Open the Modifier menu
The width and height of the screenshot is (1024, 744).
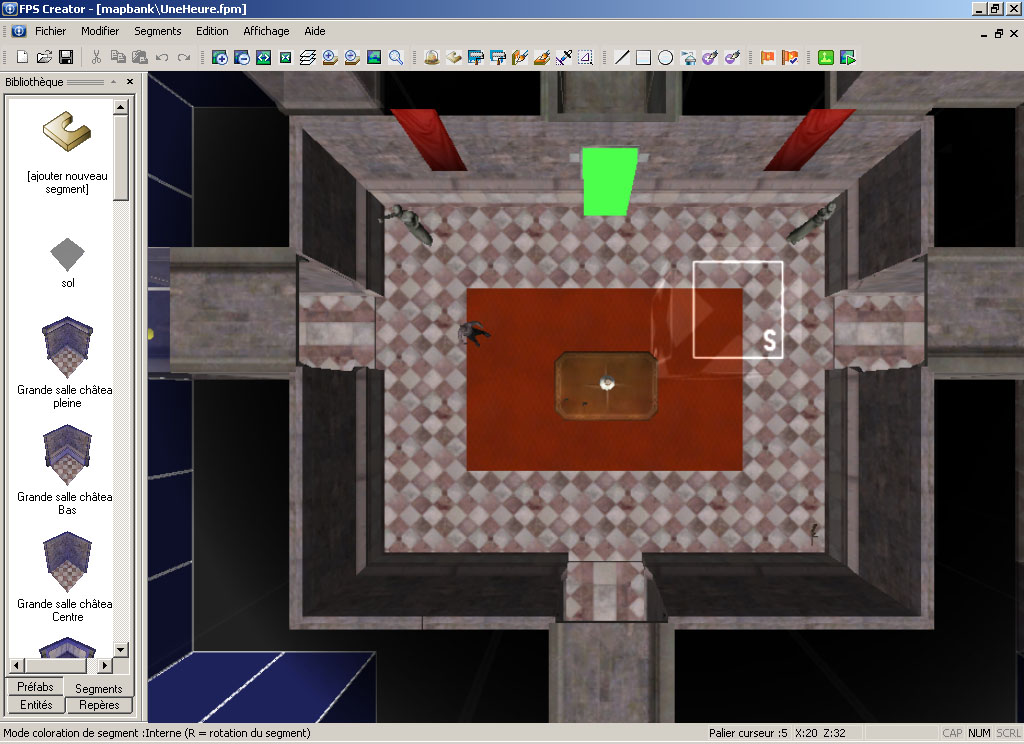coord(100,31)
